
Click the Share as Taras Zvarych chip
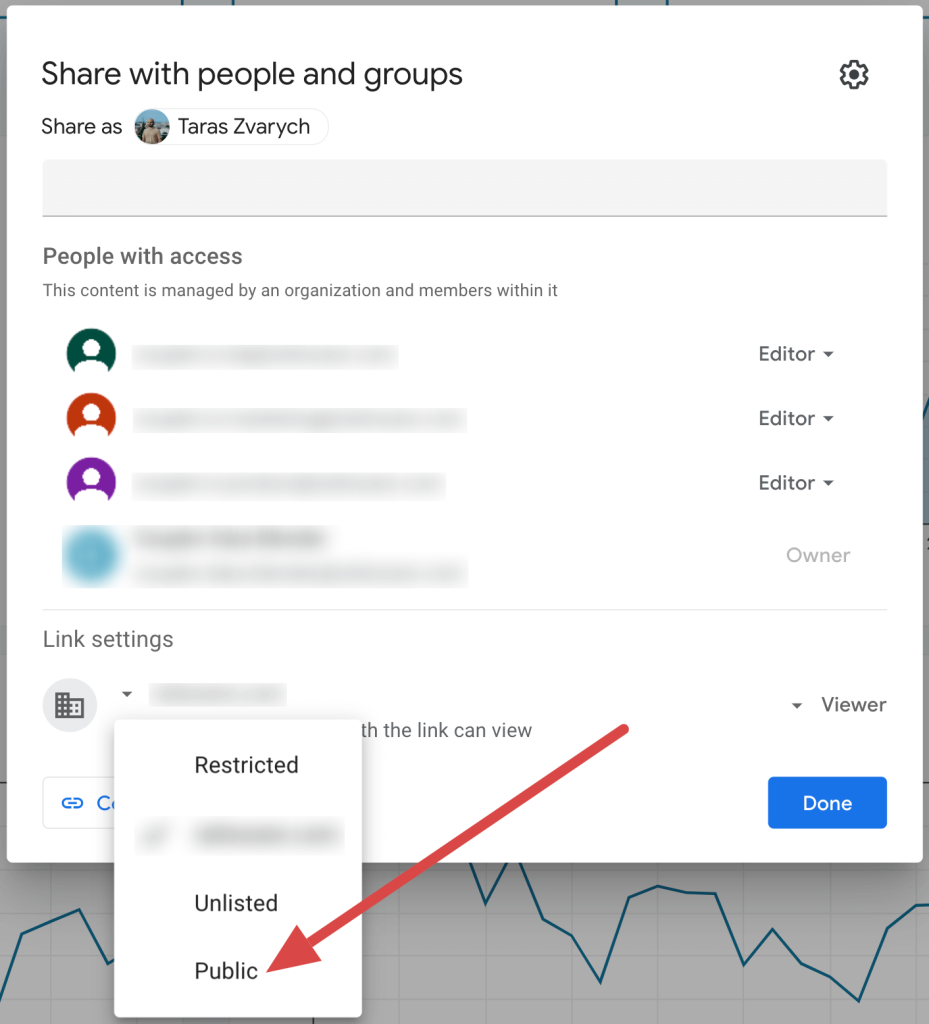tap(228, 127)
